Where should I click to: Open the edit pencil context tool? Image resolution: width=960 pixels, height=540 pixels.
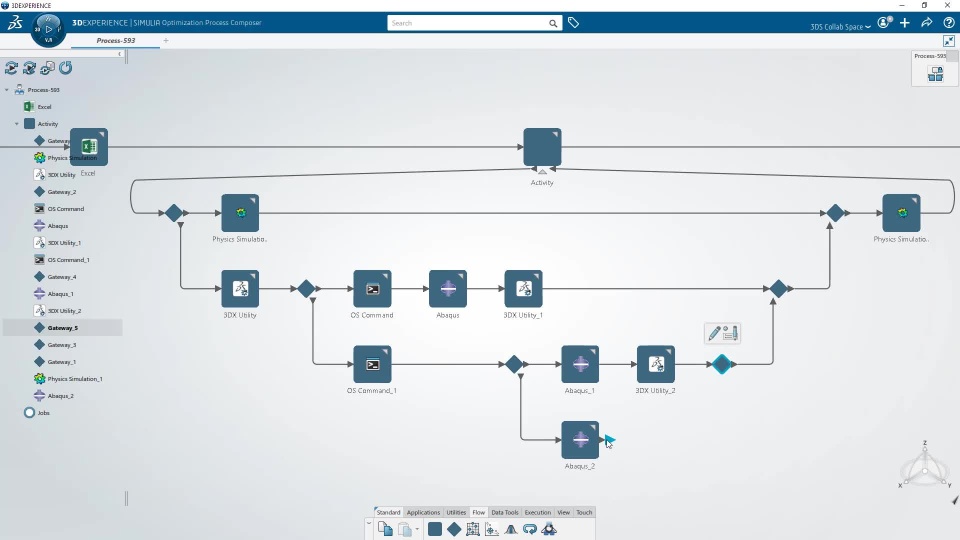point(714,333)
